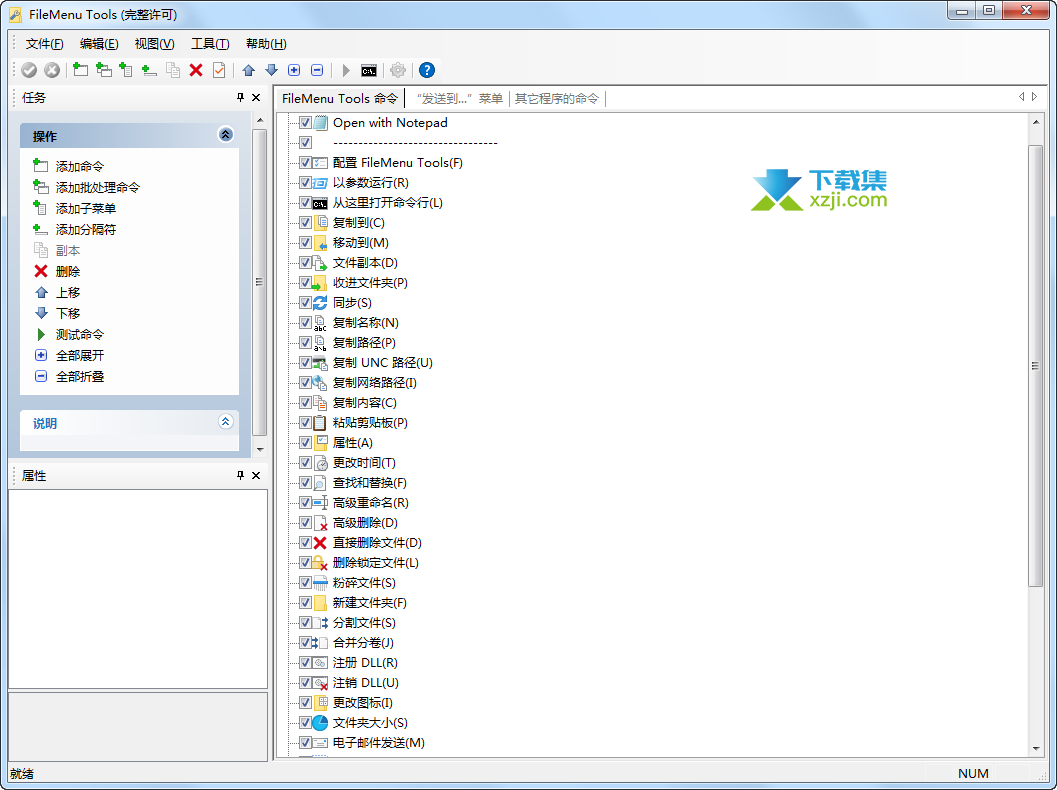Open help via the blue question-mark icon
Viewport: 1057px width, 790px height.
point(427,70)
